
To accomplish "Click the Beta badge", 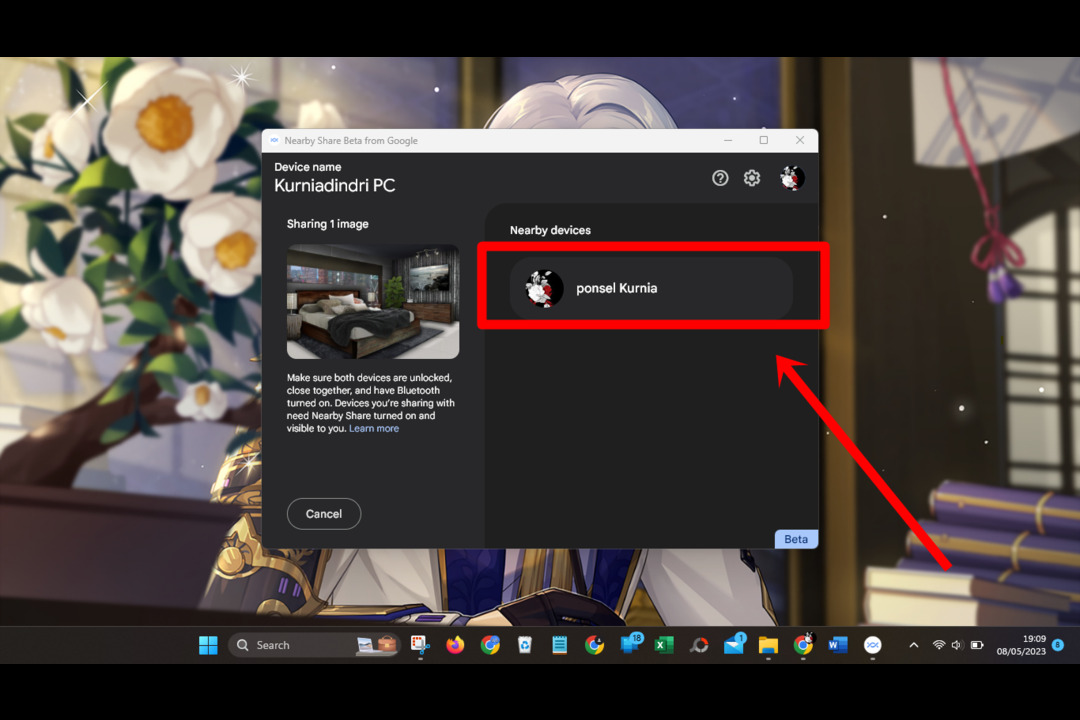I will coord(796,539).
